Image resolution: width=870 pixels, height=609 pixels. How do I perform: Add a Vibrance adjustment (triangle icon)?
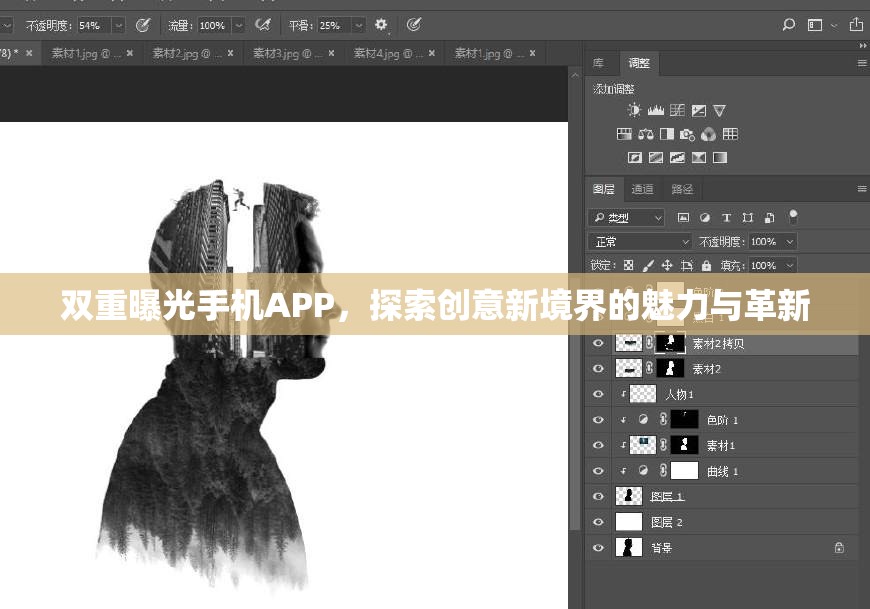tap(720, 110)
